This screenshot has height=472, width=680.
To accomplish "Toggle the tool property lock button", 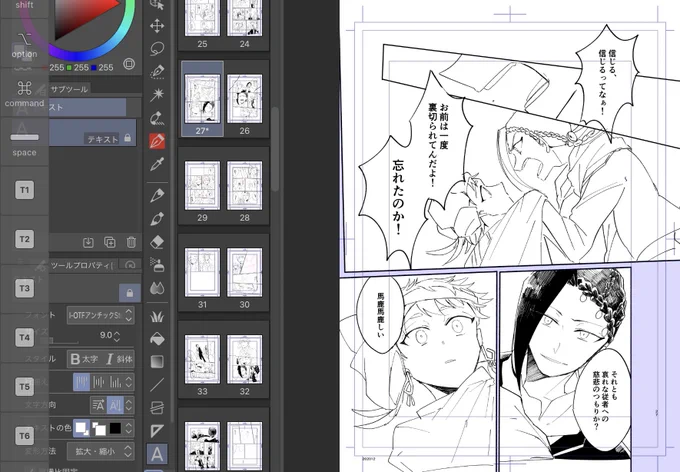I will click(130, 293).
